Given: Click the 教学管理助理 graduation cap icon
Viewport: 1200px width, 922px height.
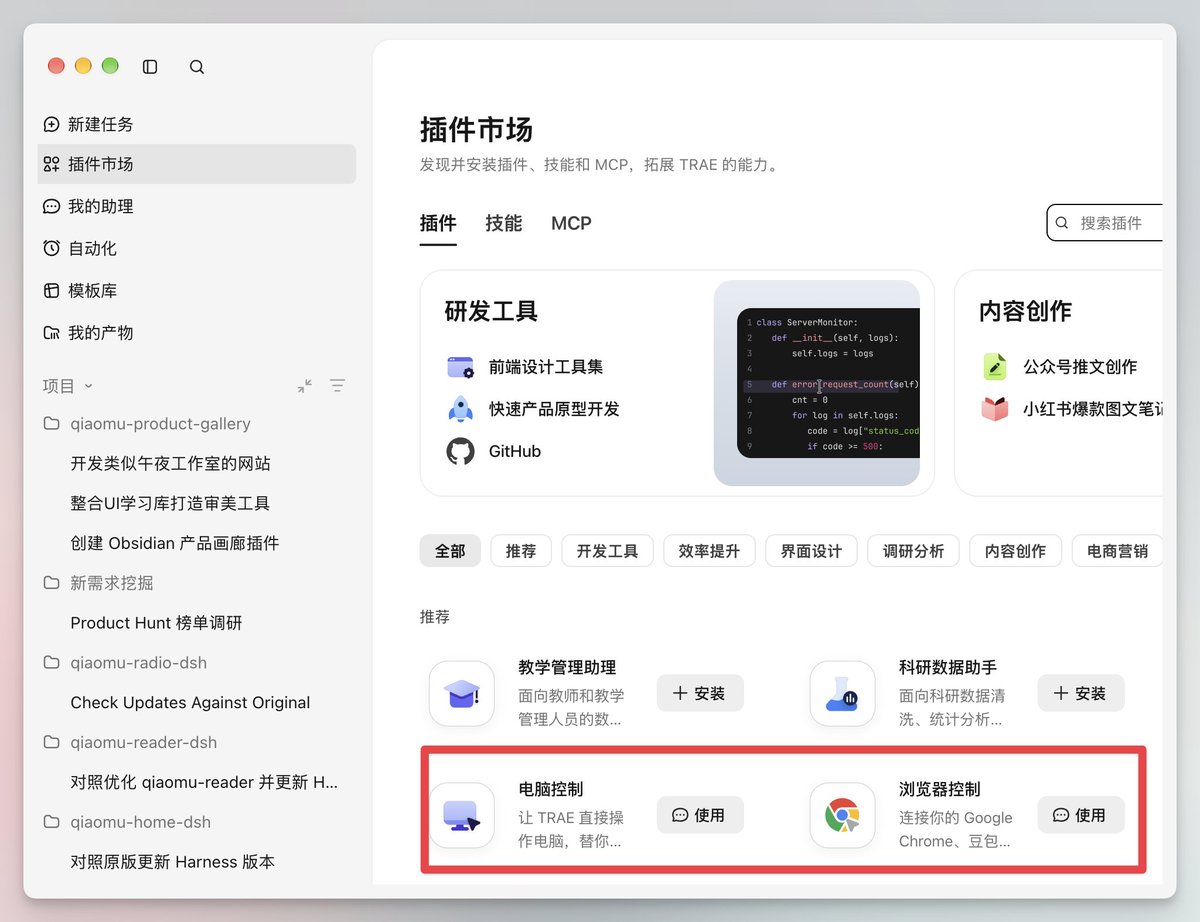Looking at the screenshot, I should pyautogui.click(x=462, y=693).
